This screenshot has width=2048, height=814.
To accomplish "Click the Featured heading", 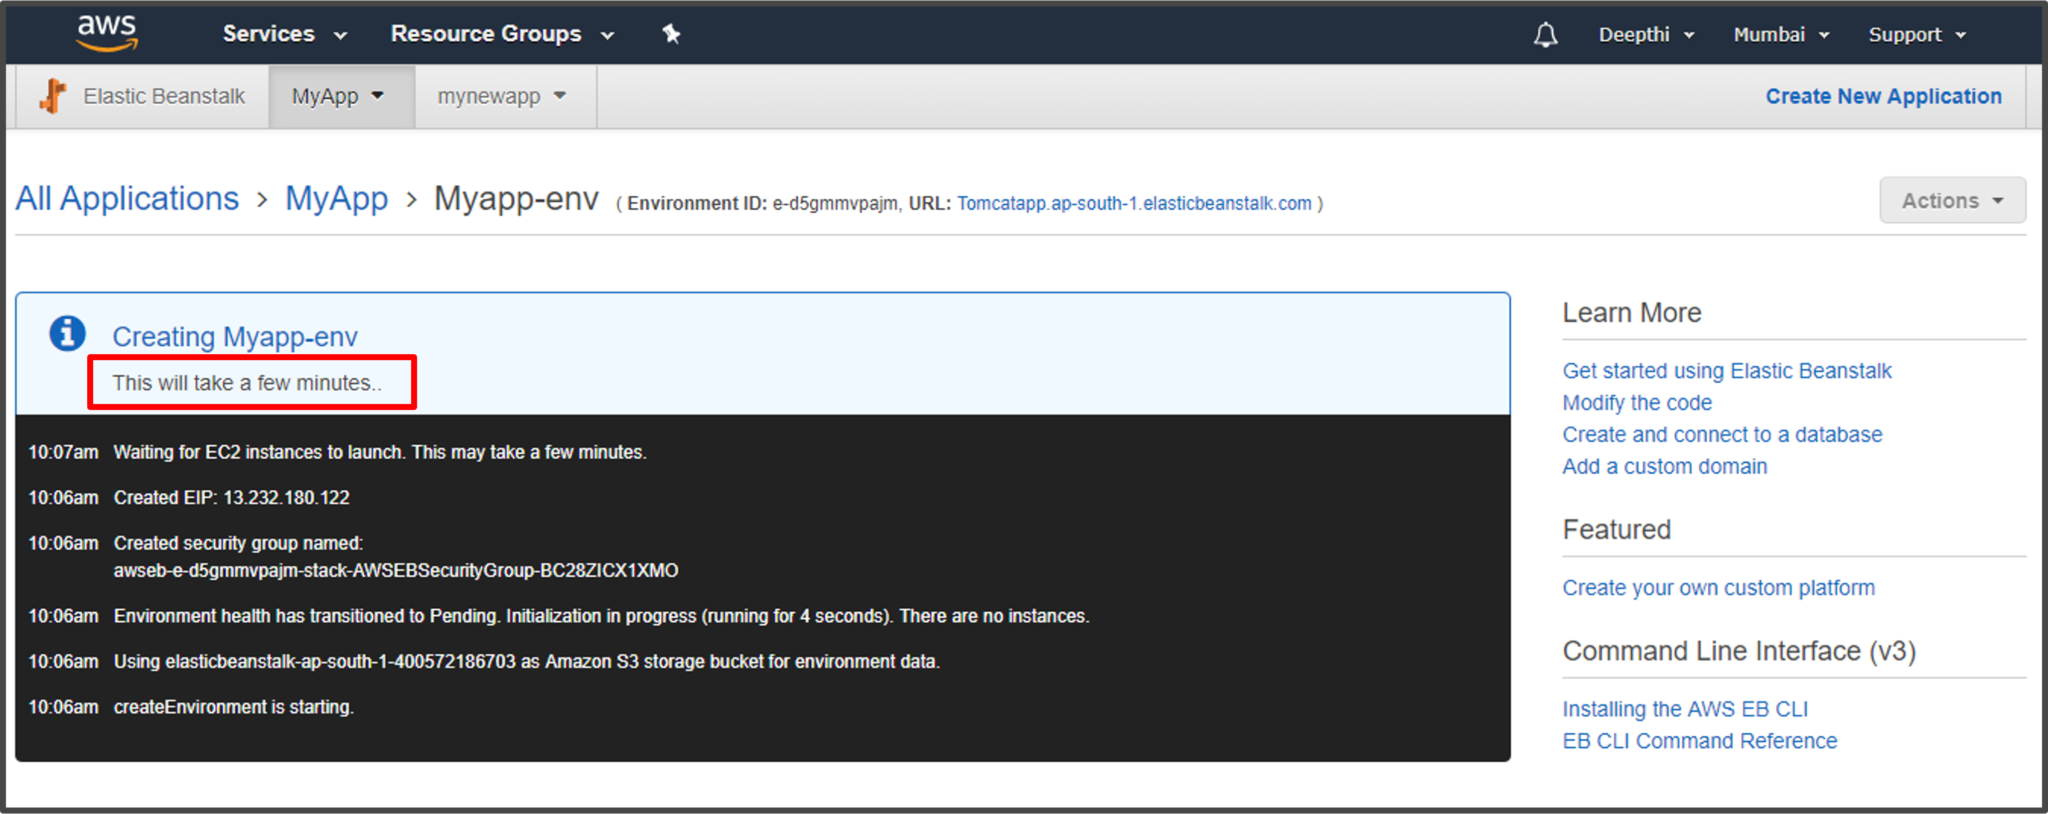I will (x=1616, y=530).
